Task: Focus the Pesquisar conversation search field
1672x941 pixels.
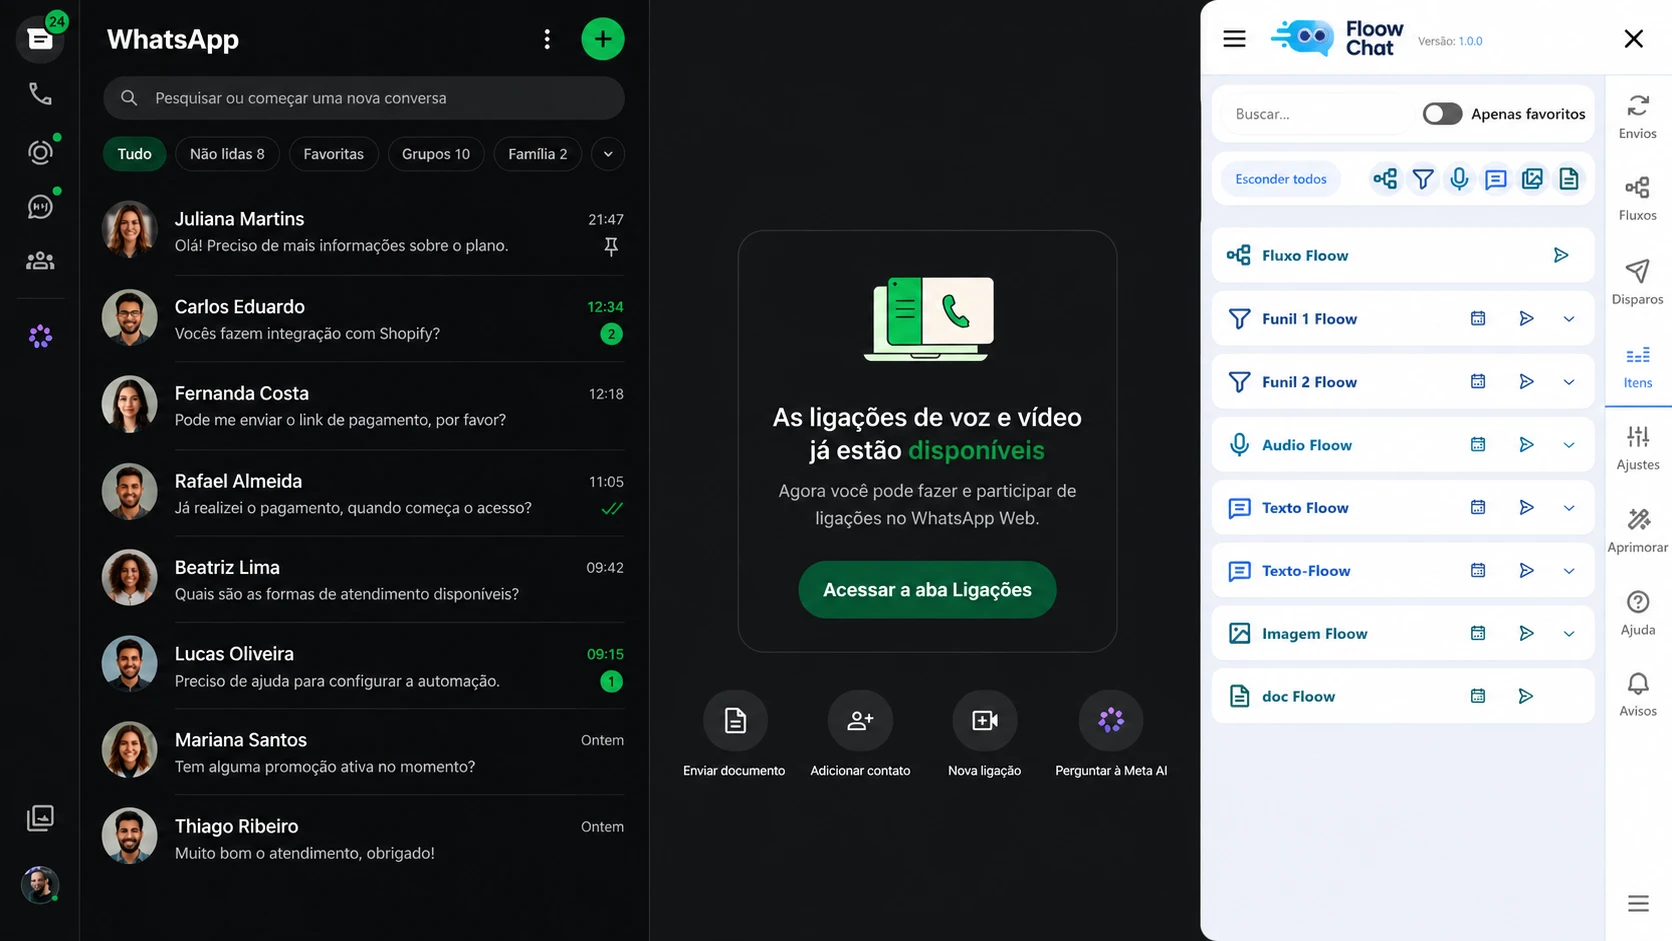Action: pos(364,98)
